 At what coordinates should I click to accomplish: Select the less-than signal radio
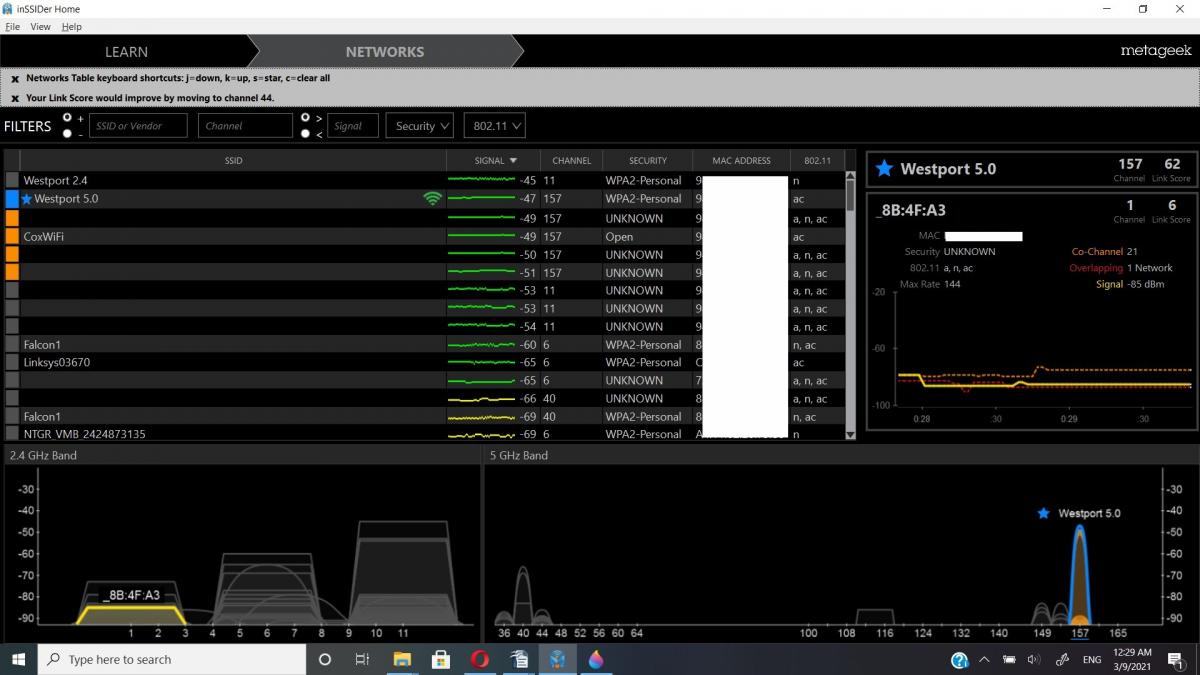pyautogui.click(x=305, y=133)
